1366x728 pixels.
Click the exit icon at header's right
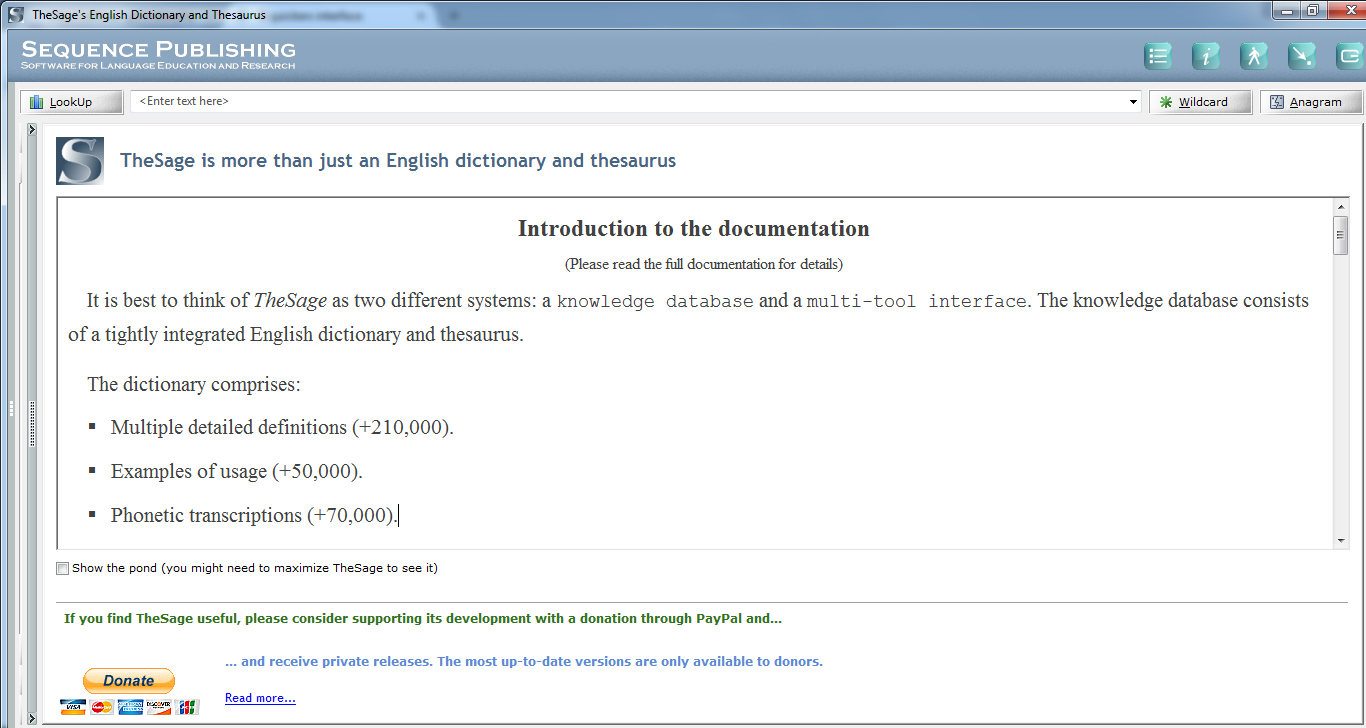pos(1350,56)
